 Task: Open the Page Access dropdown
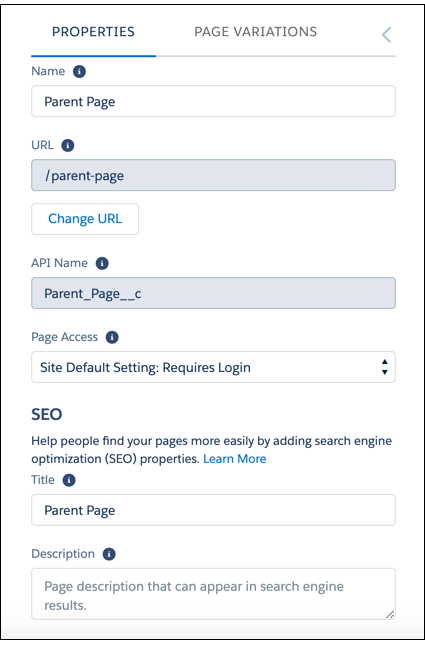[x=213, y=367]
